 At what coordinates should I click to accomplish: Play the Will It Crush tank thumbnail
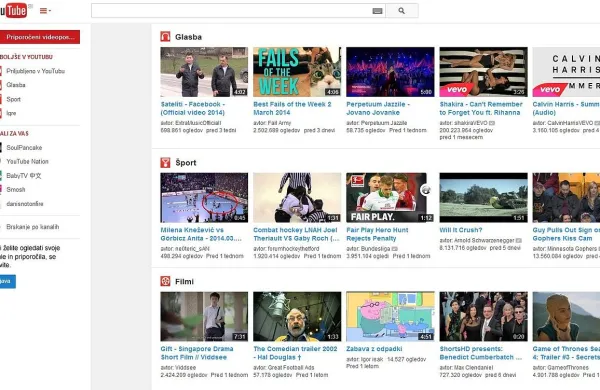483,197
